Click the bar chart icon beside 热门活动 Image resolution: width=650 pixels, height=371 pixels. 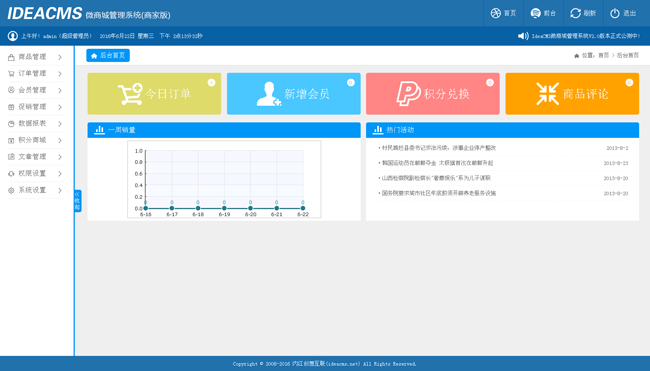pyautogui.click(x=378, y=130)
